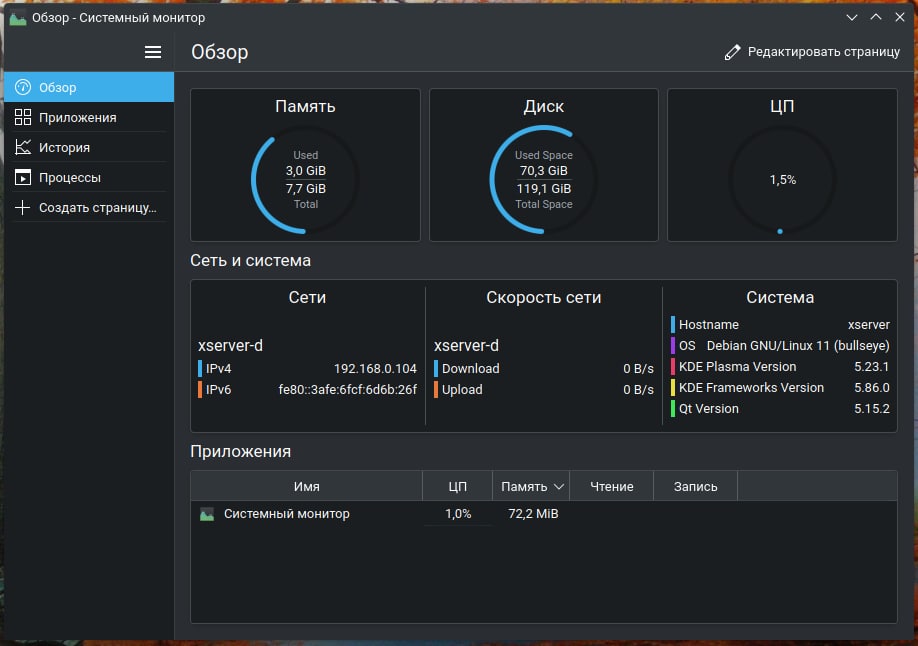The height and width of the screenshot is (646, 918).
Task: Sort applications by Запись column
Action: (696, 486)
